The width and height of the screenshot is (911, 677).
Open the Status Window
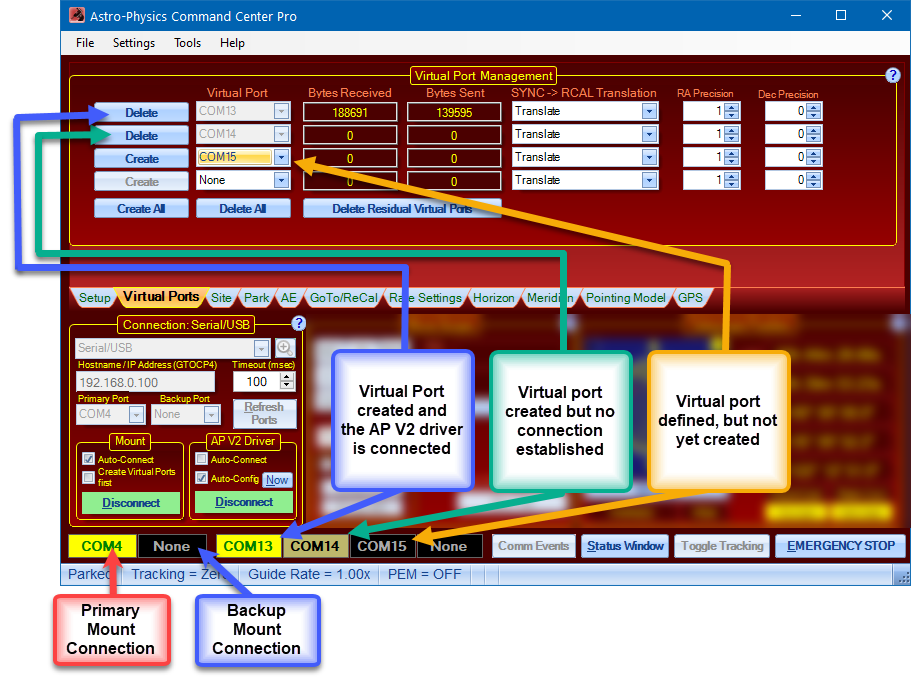625,546
